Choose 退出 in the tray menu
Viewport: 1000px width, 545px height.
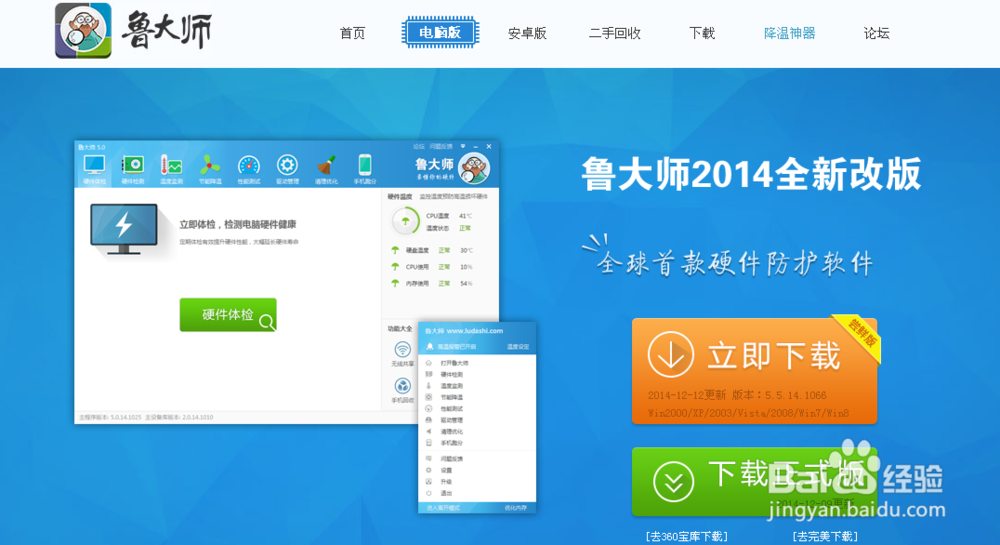click(446, 493)
